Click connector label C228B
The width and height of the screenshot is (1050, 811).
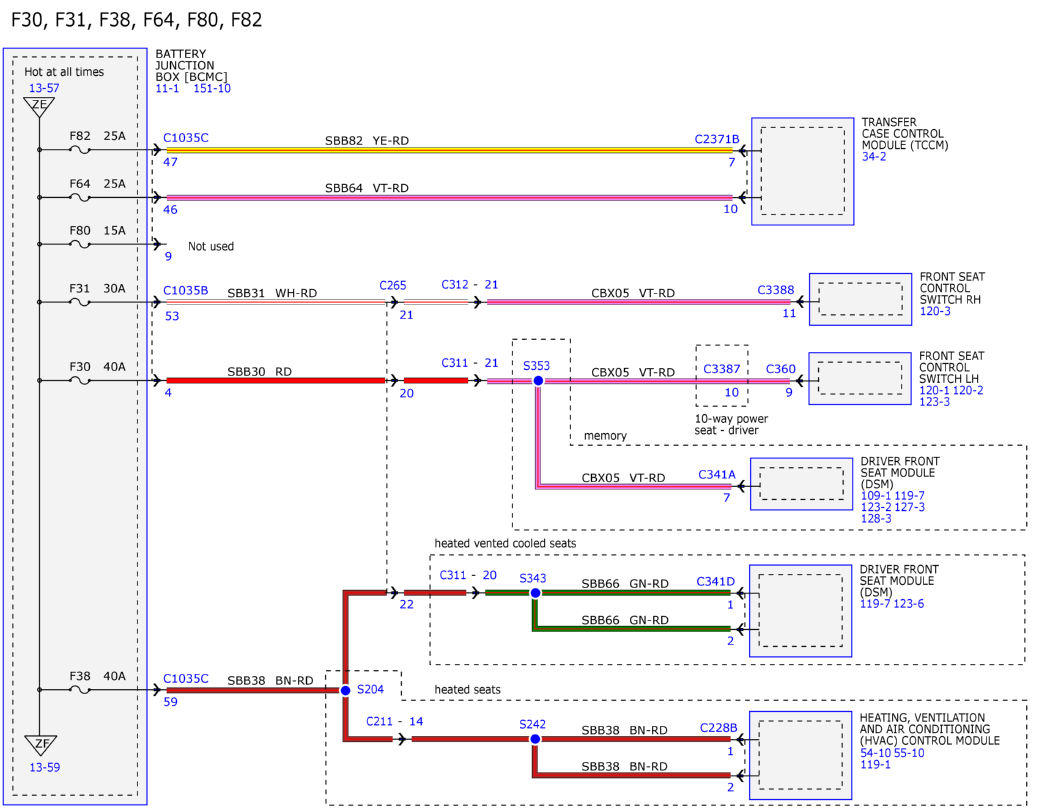719,727
